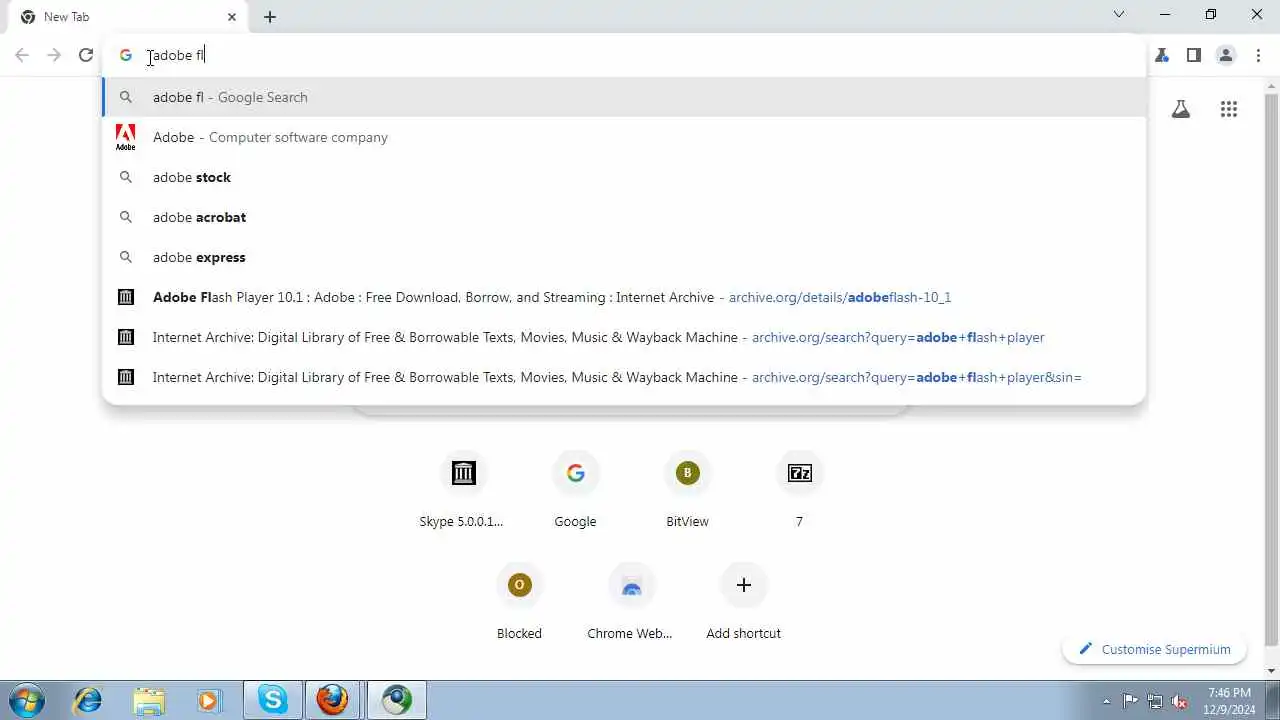This screenshot has width=1280, height=720.
Task: Click the Action Center flag tray icon
Action: [1130, 701]
